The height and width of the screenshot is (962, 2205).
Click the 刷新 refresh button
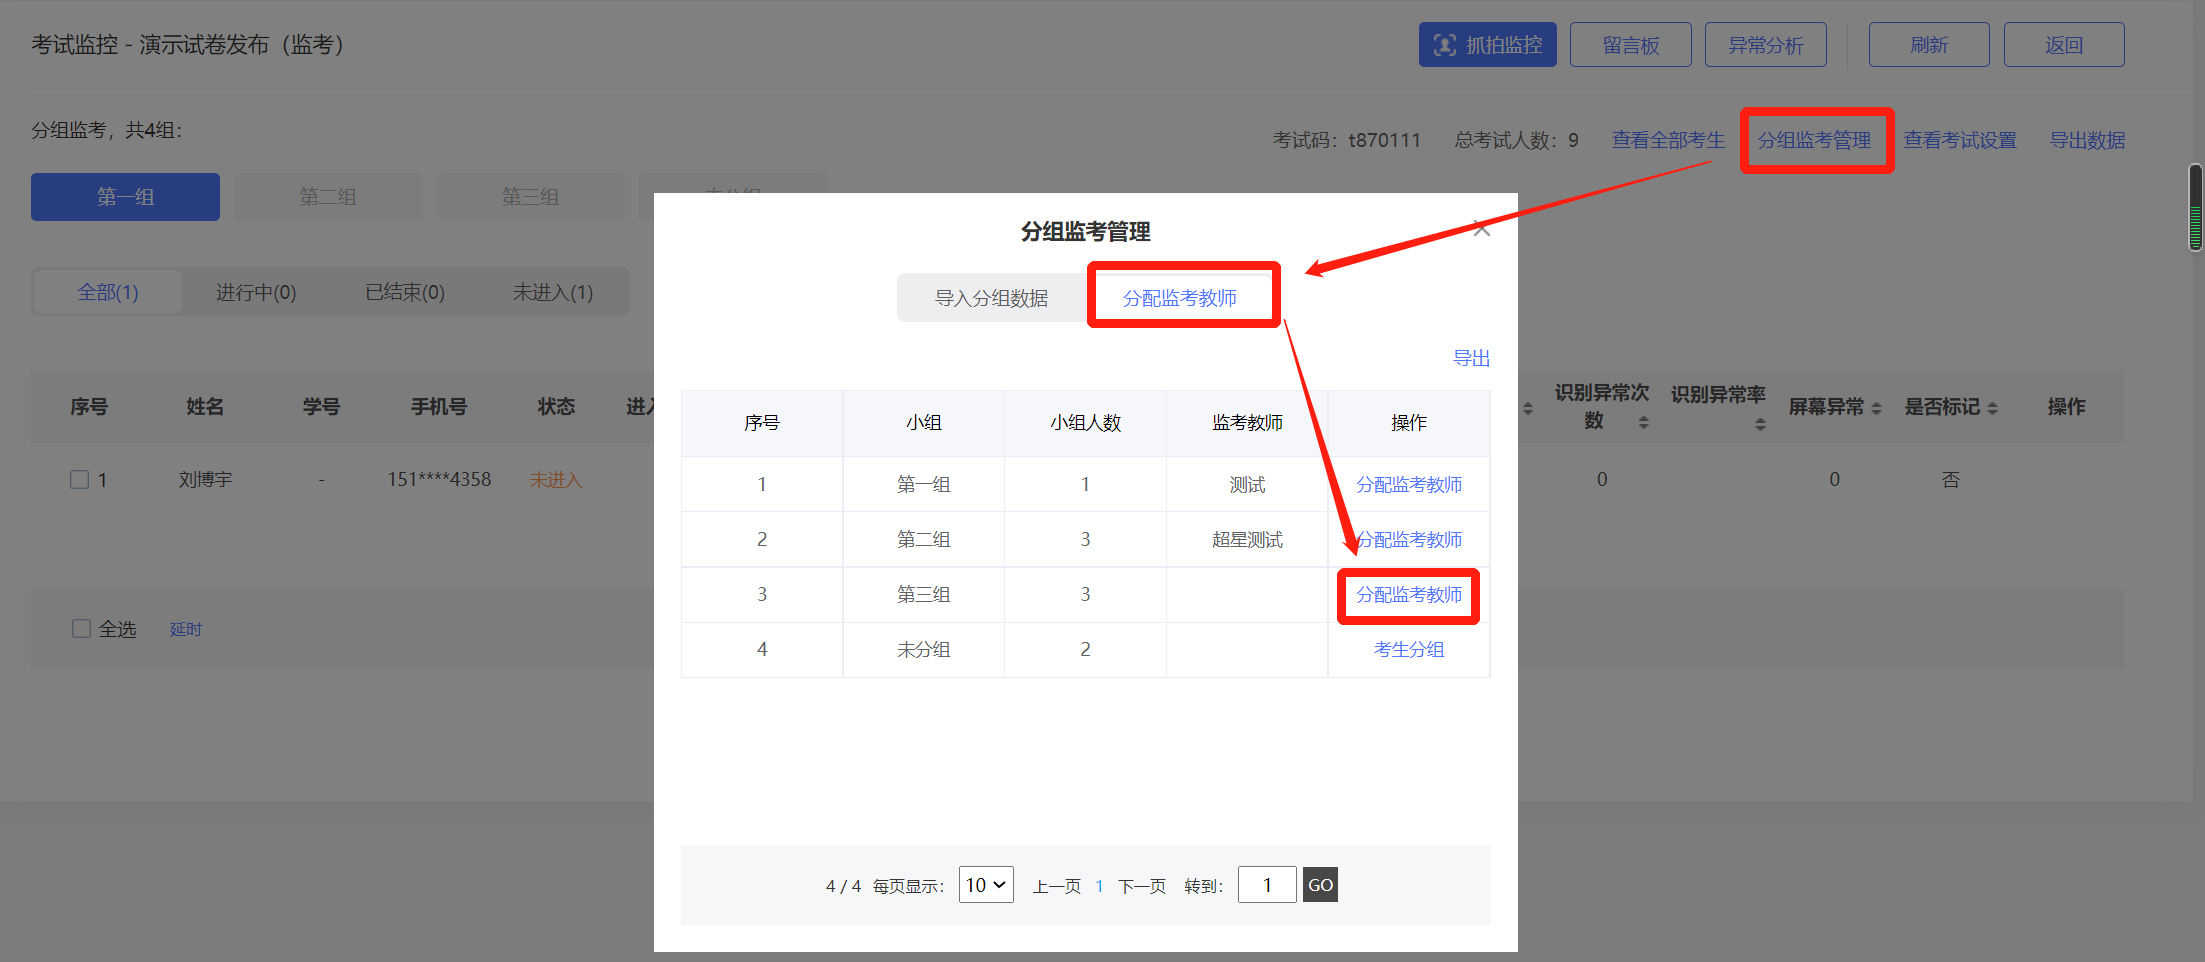tap(1928, 45)
